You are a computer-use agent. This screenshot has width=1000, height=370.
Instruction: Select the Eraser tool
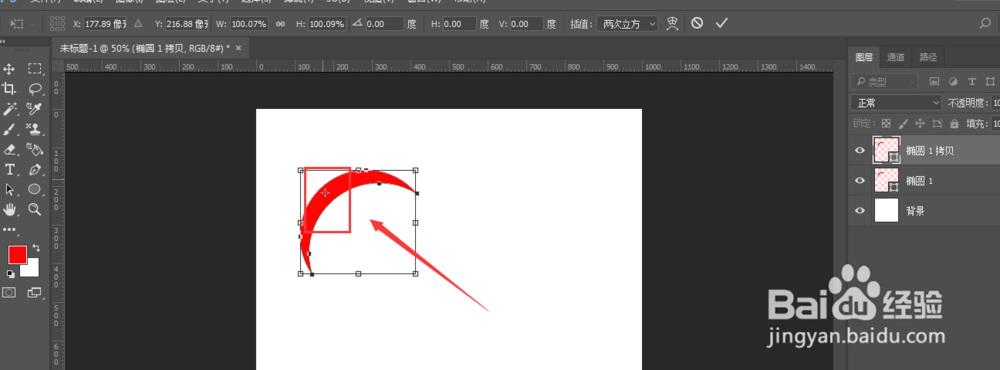point(10,149)
